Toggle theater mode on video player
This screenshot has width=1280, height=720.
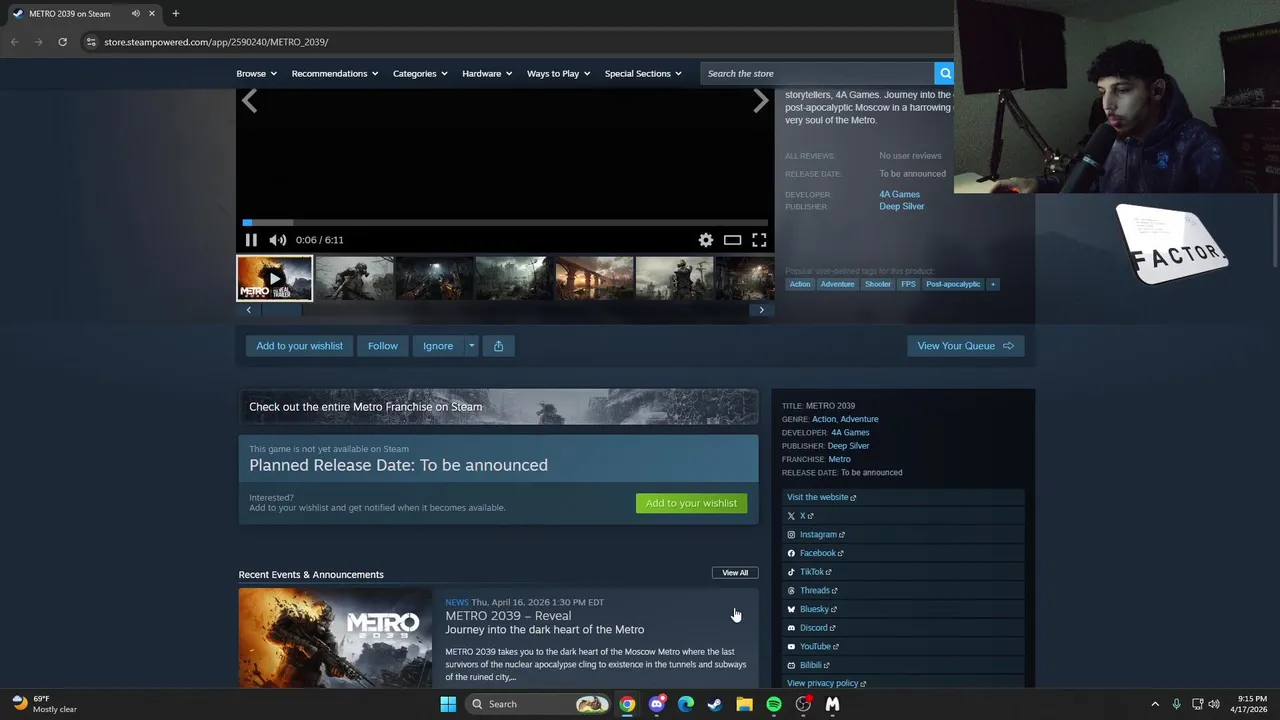point(733,240)
